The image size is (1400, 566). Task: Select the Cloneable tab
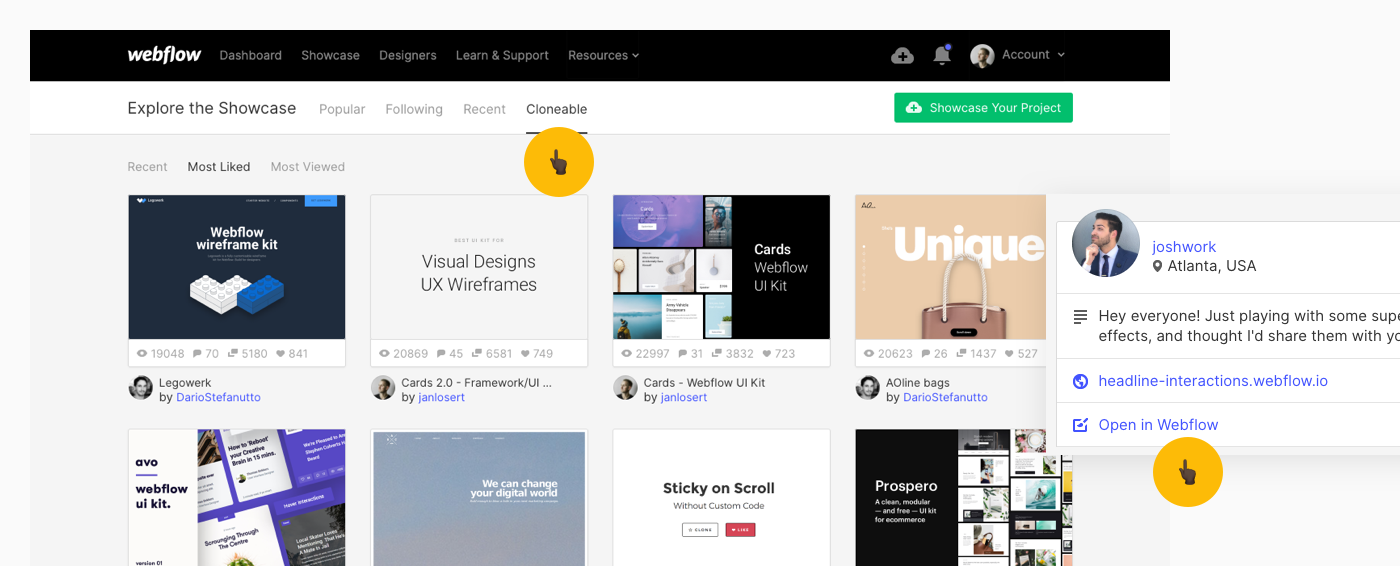(556, 109)
